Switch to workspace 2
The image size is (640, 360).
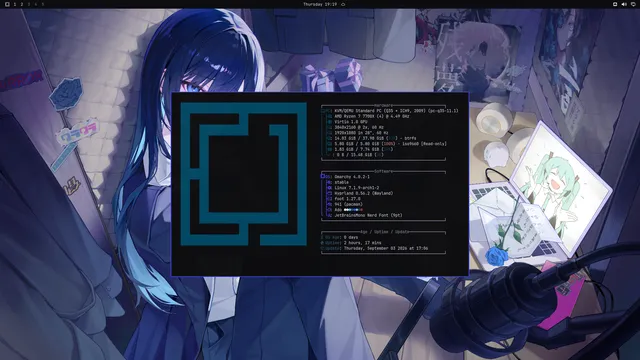pos(22,4)
